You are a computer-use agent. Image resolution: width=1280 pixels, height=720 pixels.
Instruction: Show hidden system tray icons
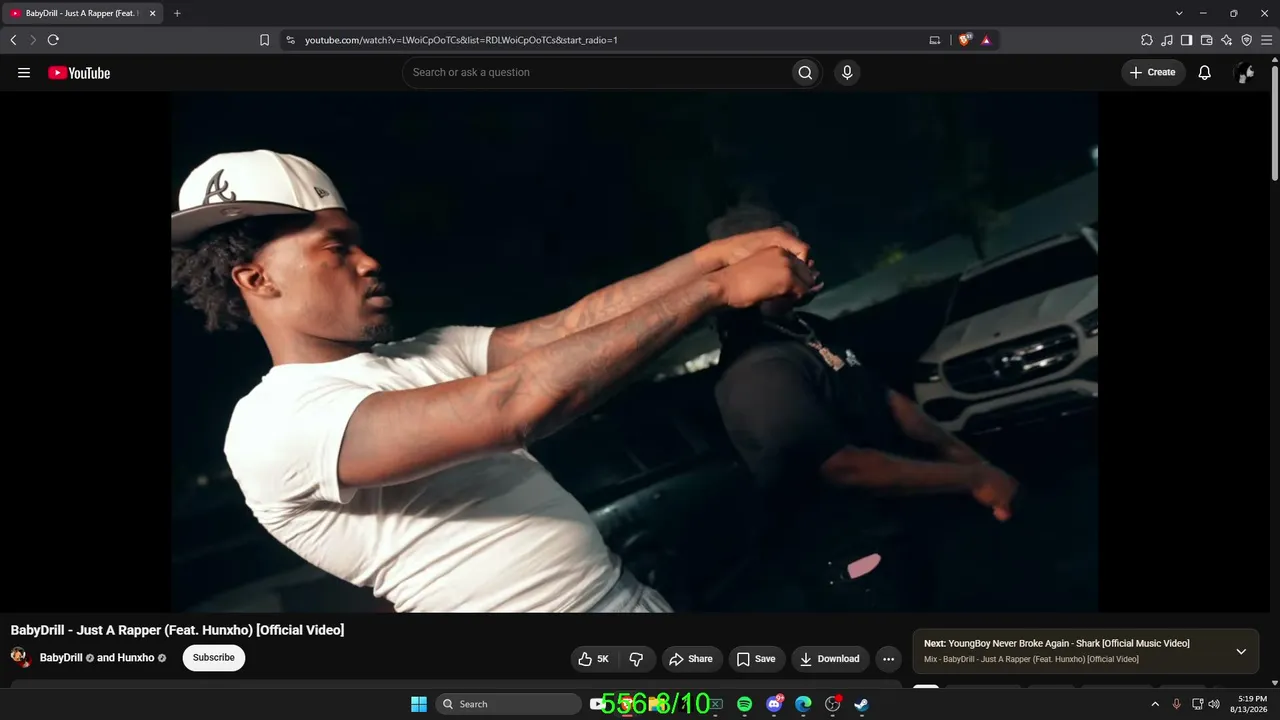[x=1155, y=704]
